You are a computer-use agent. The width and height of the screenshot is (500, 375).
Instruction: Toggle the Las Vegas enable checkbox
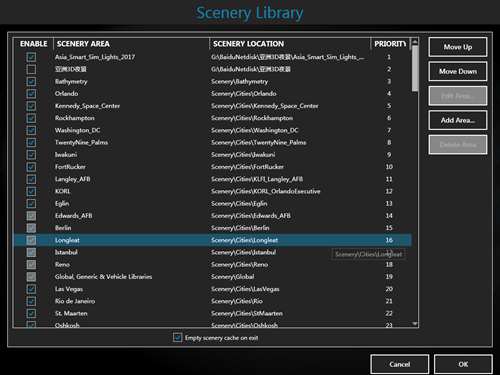[31, 289]
